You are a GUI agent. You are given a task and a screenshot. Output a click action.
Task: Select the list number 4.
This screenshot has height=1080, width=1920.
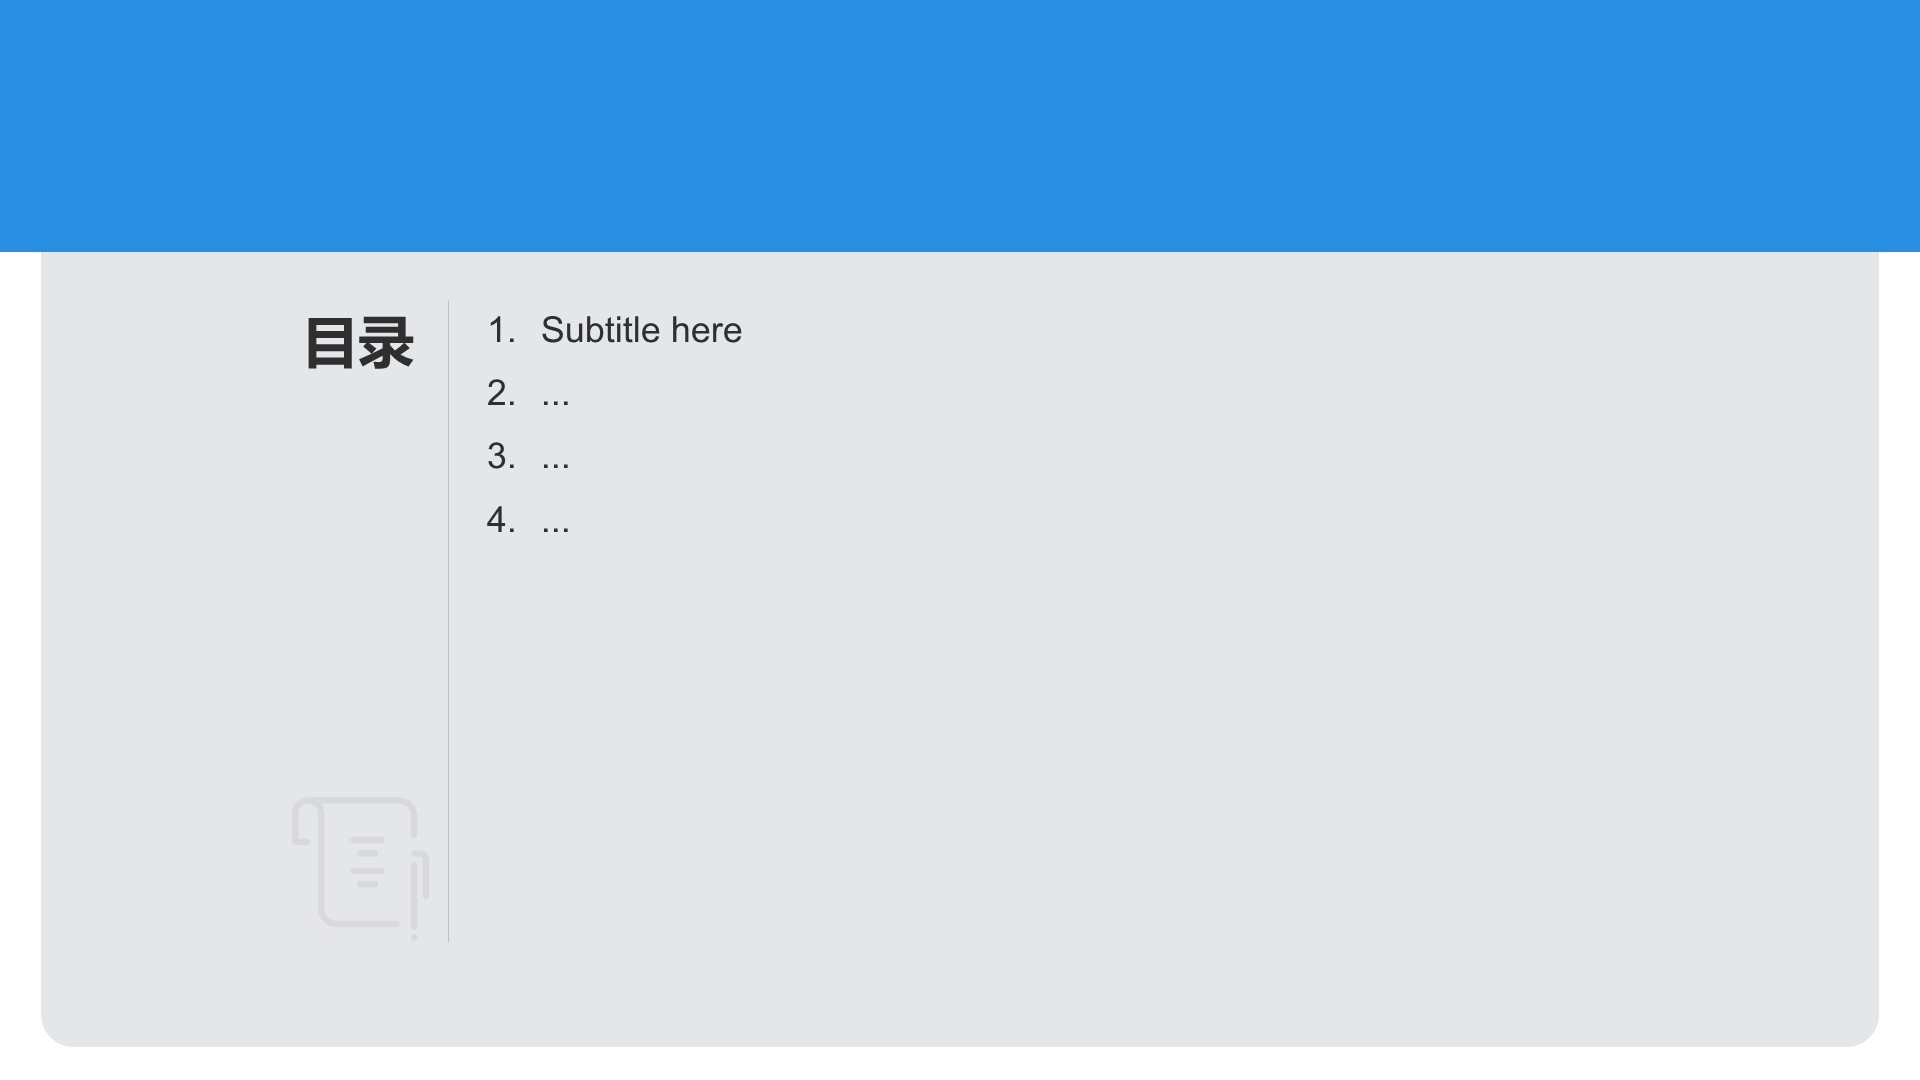coord(501,520)
